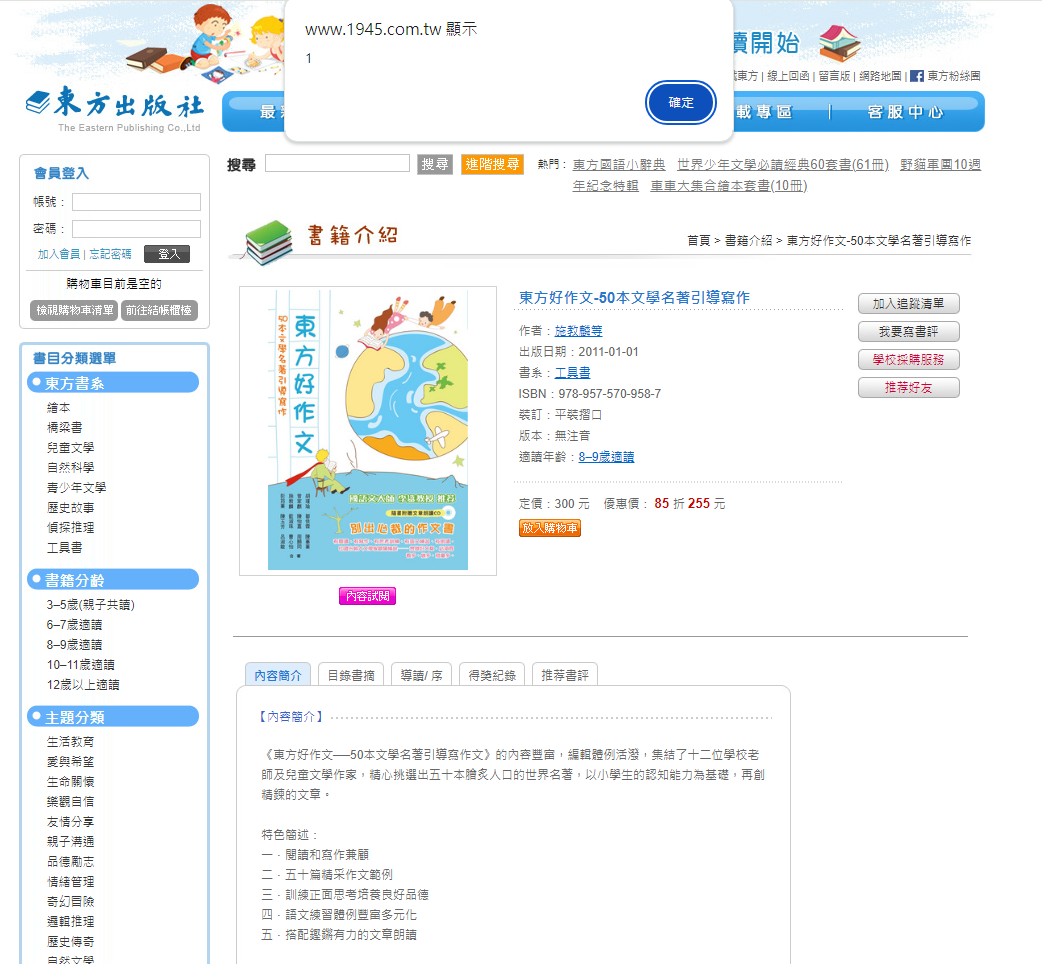Switch to 內容簡介 tab
The height and width of the screenshot is (964, 1042).
pyautogui.click(x=278, y=675)
